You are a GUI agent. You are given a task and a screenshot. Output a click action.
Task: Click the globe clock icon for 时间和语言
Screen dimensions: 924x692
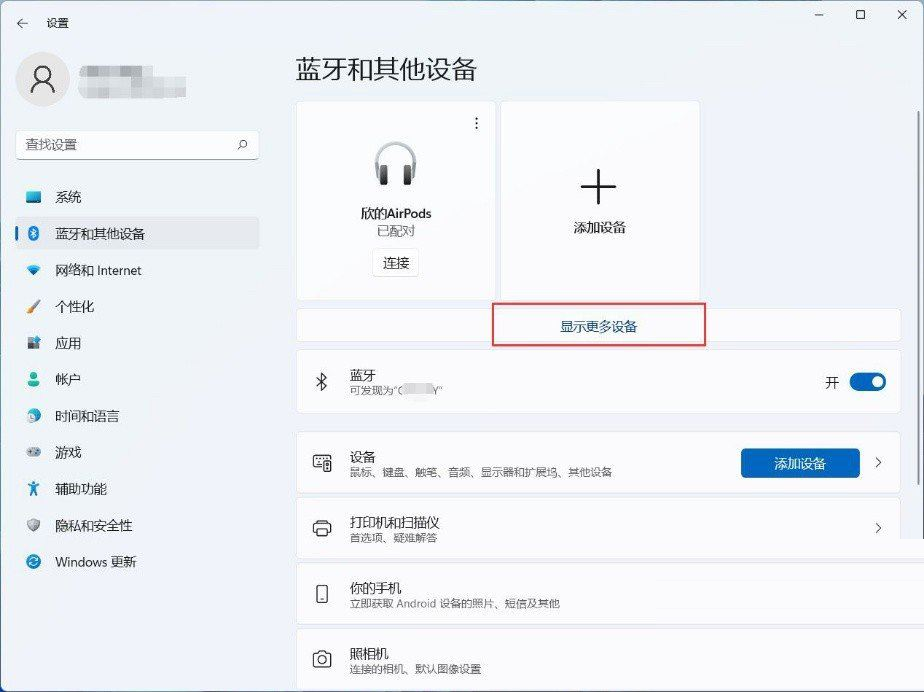coord(34,416)
